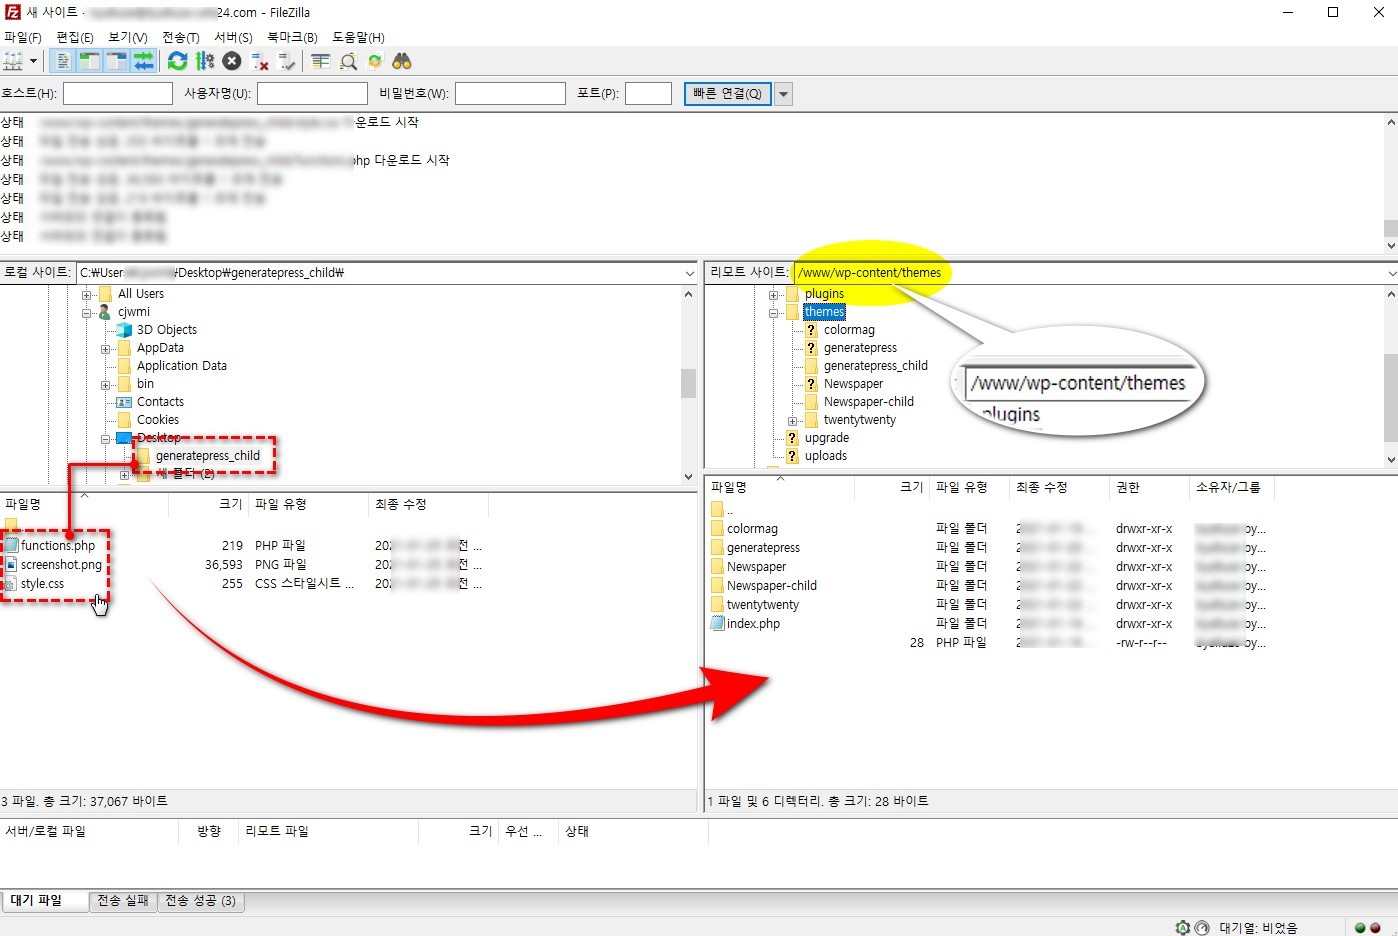Image resolution: width=1398 pixels, height=936 pixels.
Task: Open the directory listing filters icon
Action: click(x=320, y=61)
